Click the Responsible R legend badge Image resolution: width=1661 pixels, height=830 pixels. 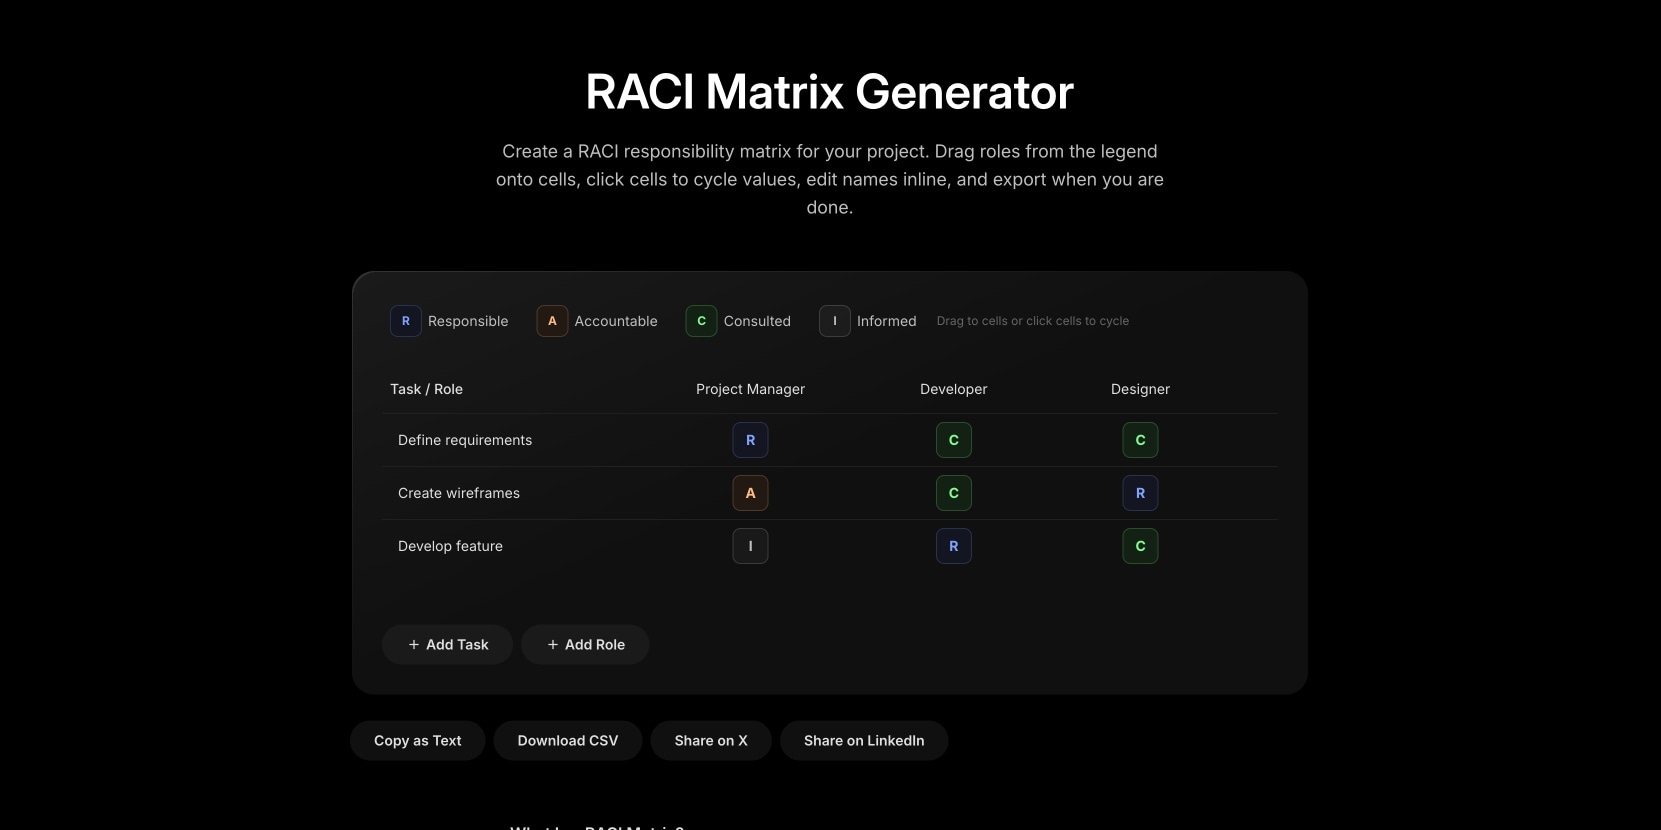click(405, 321)
